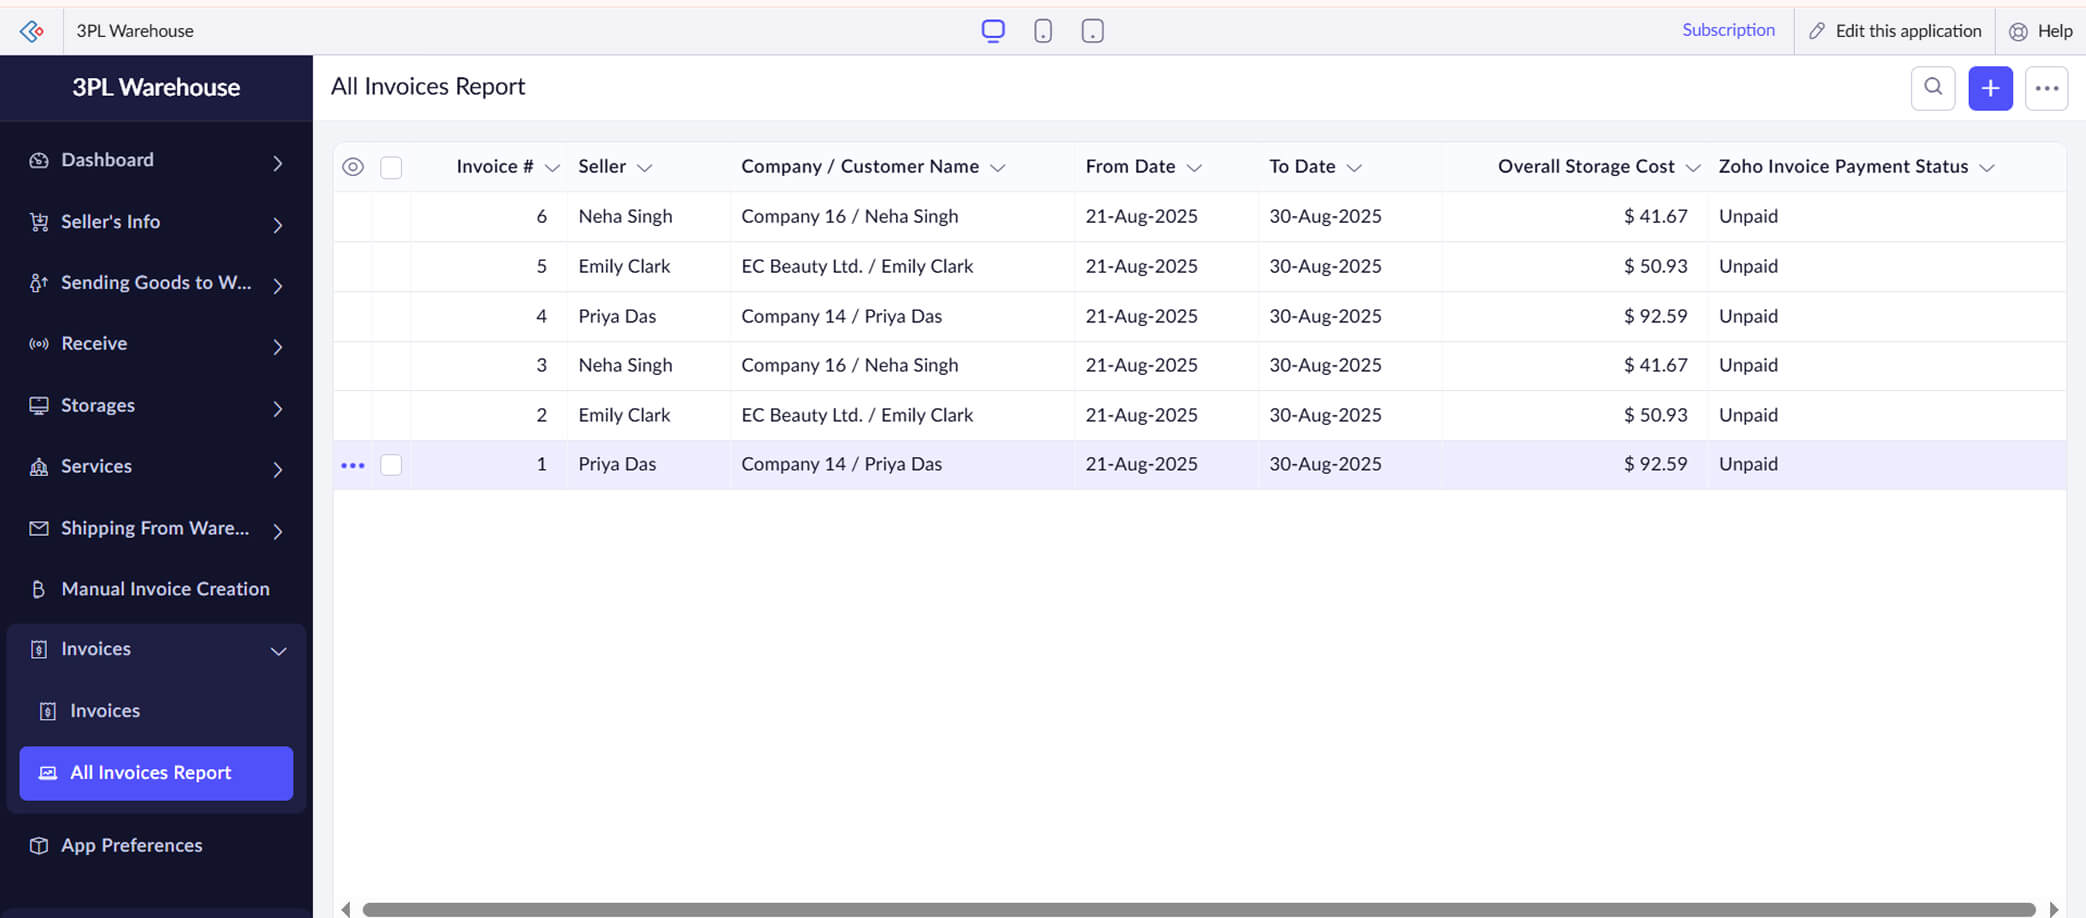Switch to phone preview icon
2086x918 pixels.
coord(1042,31)
